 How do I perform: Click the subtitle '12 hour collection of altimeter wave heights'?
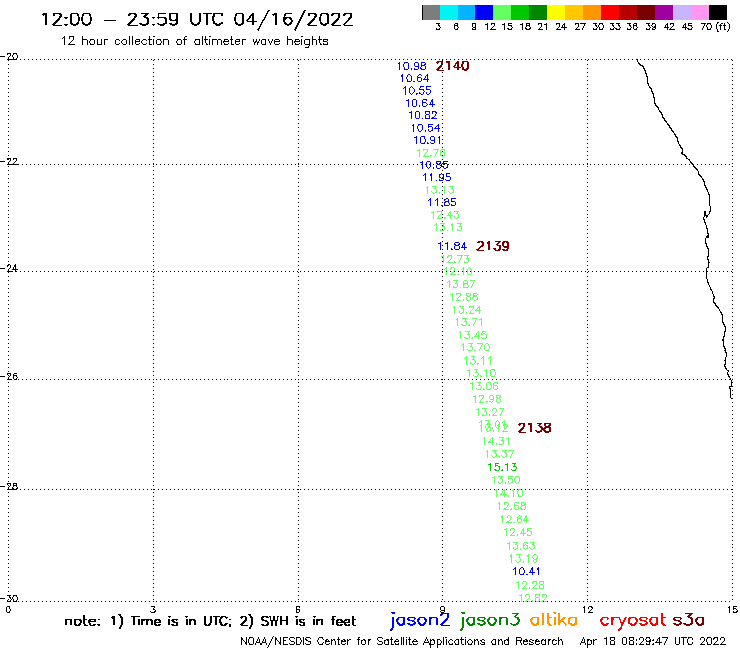click(195, 41)
